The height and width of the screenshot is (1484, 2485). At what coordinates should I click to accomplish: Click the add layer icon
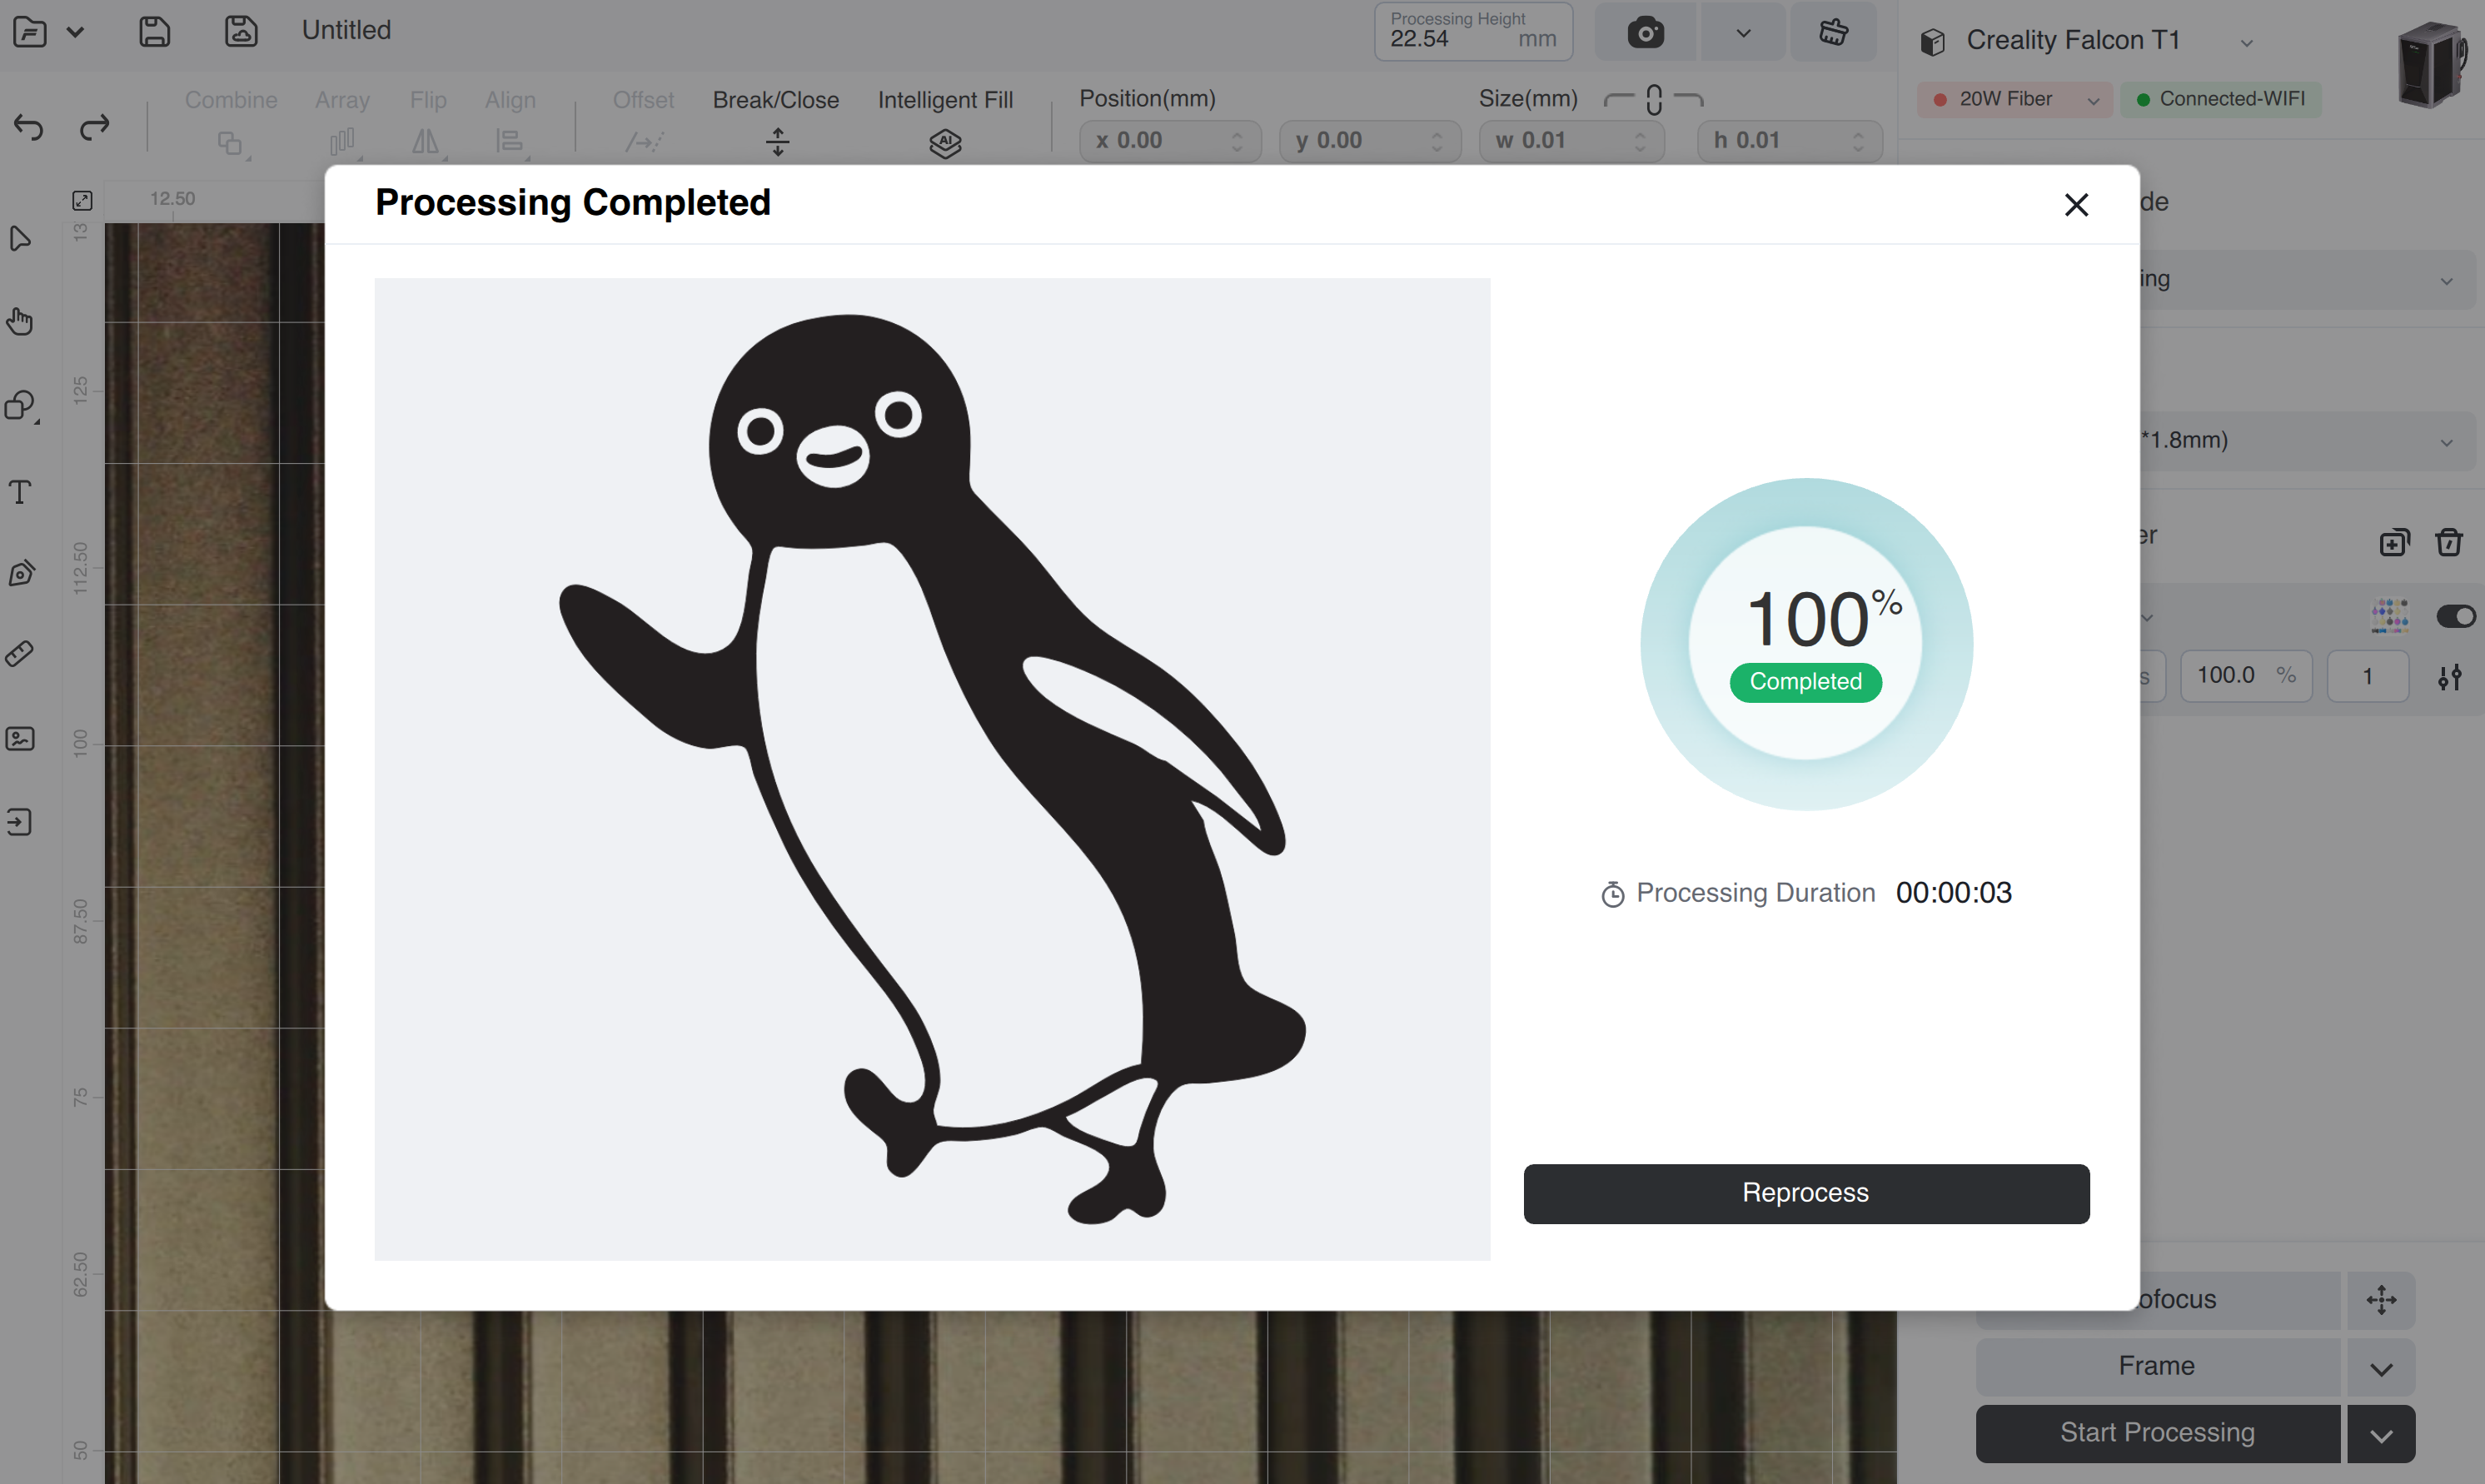click(x=2394, y=542)
